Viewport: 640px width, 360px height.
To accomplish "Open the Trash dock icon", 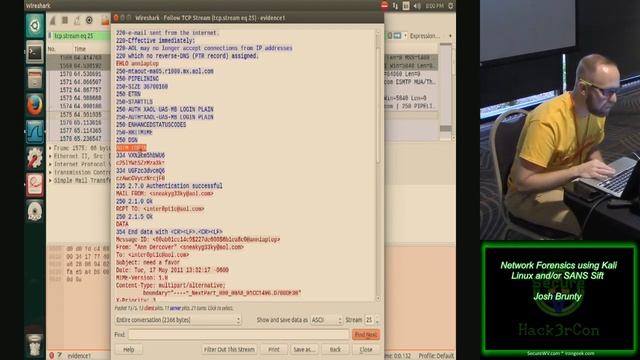I will [35, 344].
